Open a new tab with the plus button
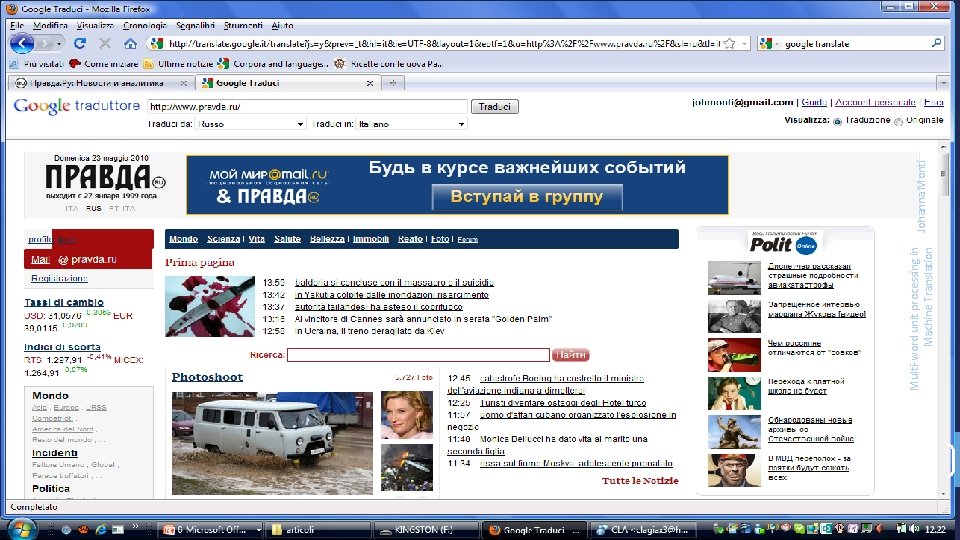Screen dimensions: 960x540 pos(393,83)
